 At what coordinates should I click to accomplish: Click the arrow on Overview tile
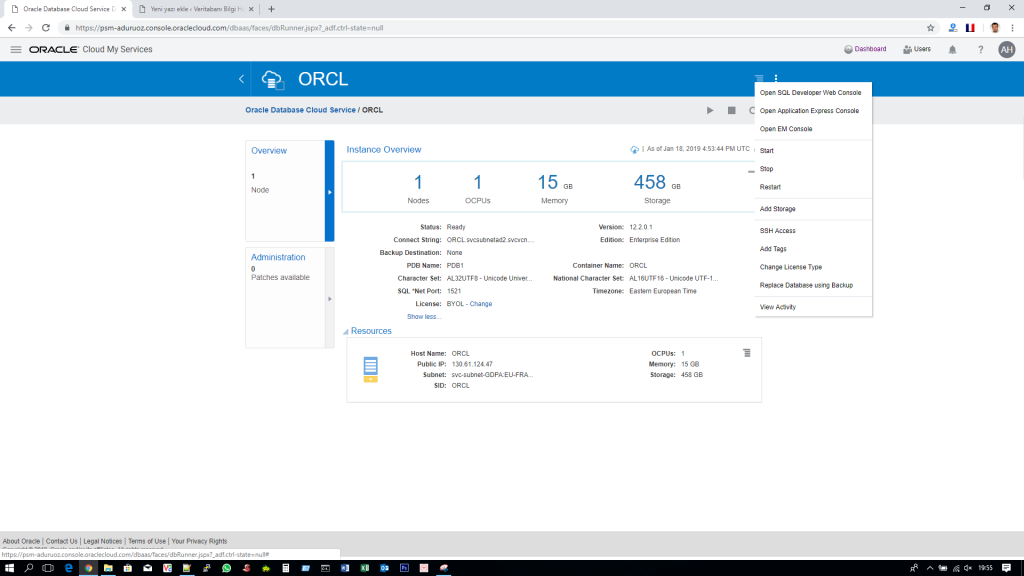[330, 191]
